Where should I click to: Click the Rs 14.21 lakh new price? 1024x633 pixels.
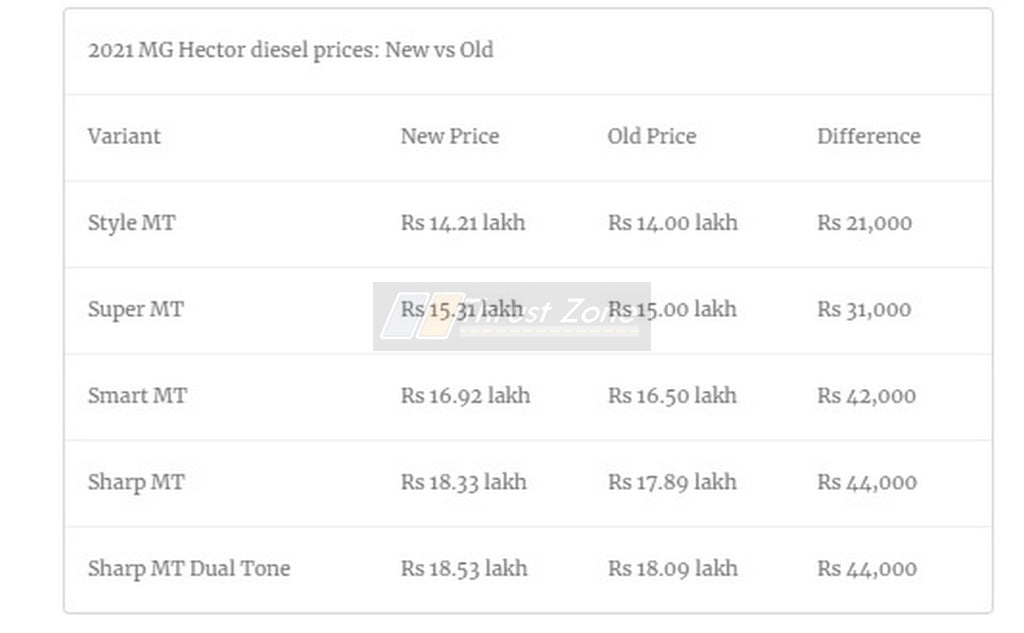click(x=463, y=223)
